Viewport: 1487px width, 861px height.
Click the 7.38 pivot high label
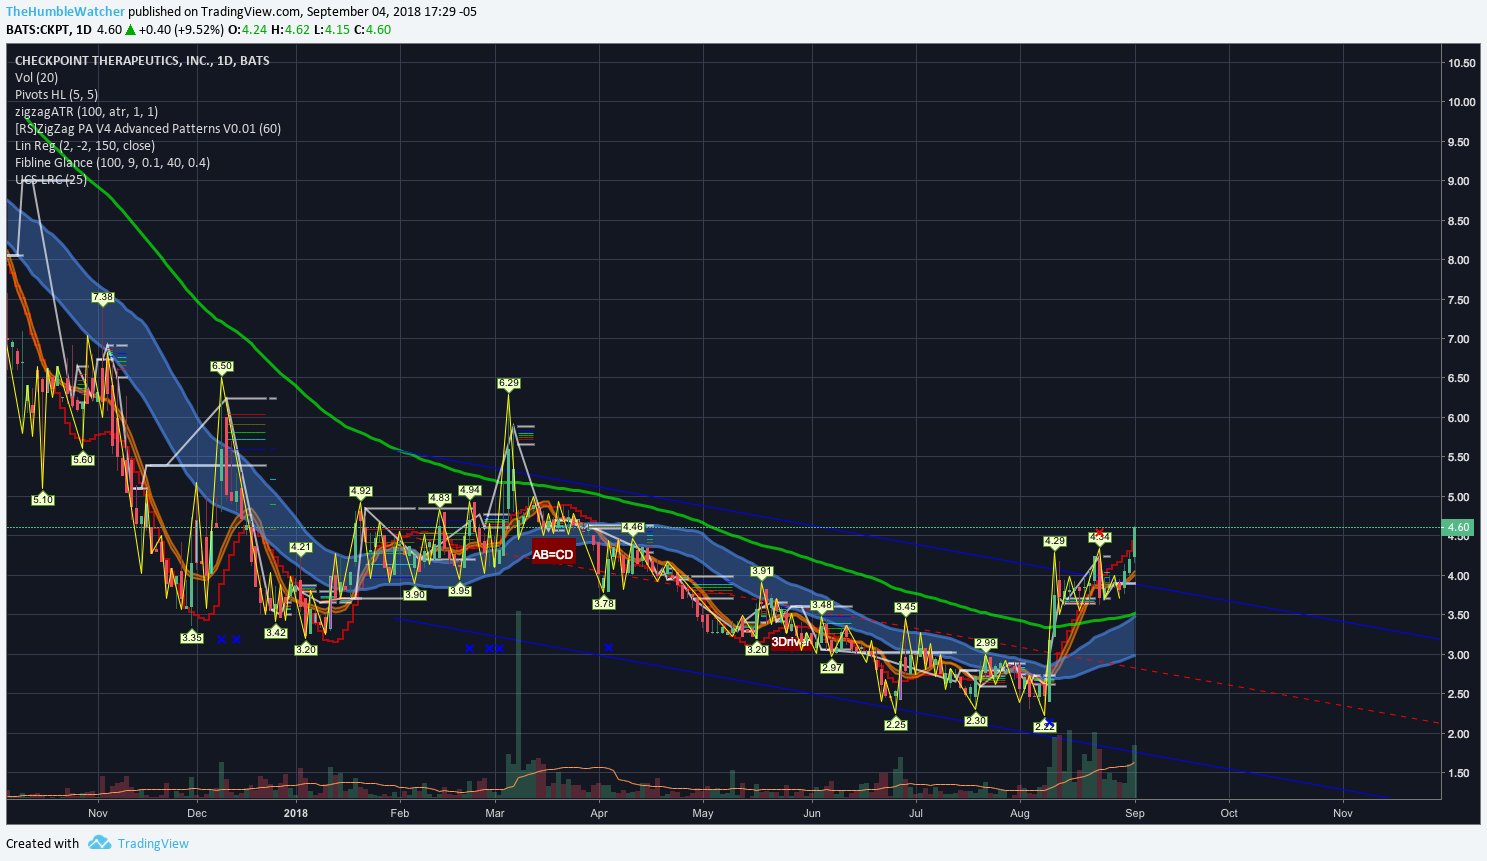(102, 297)
